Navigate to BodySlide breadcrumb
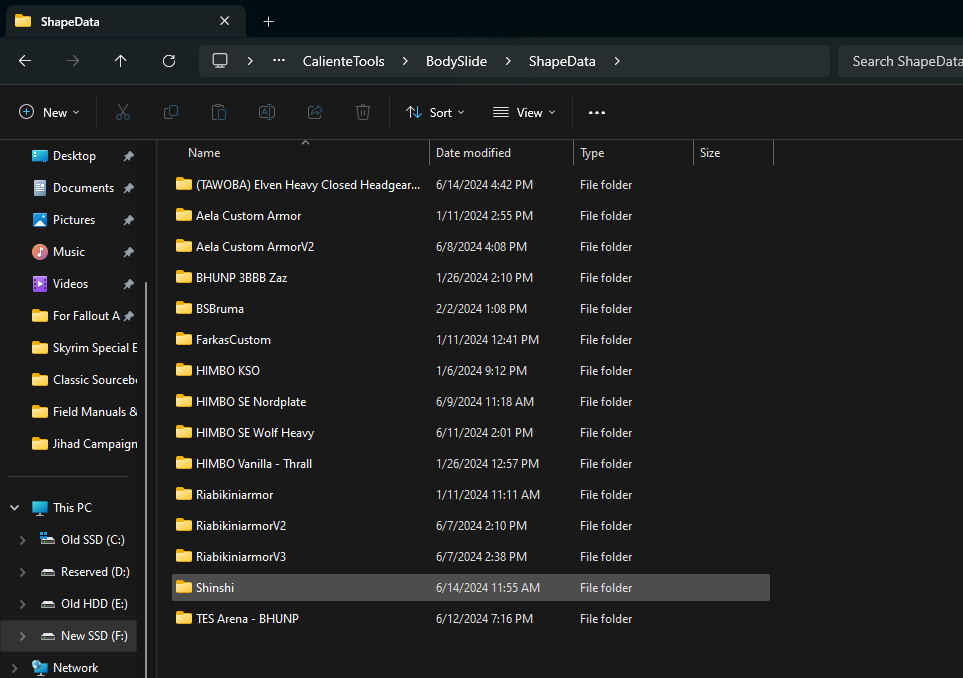The width and height of the screenshot is (963, 678). click(456, 61)
